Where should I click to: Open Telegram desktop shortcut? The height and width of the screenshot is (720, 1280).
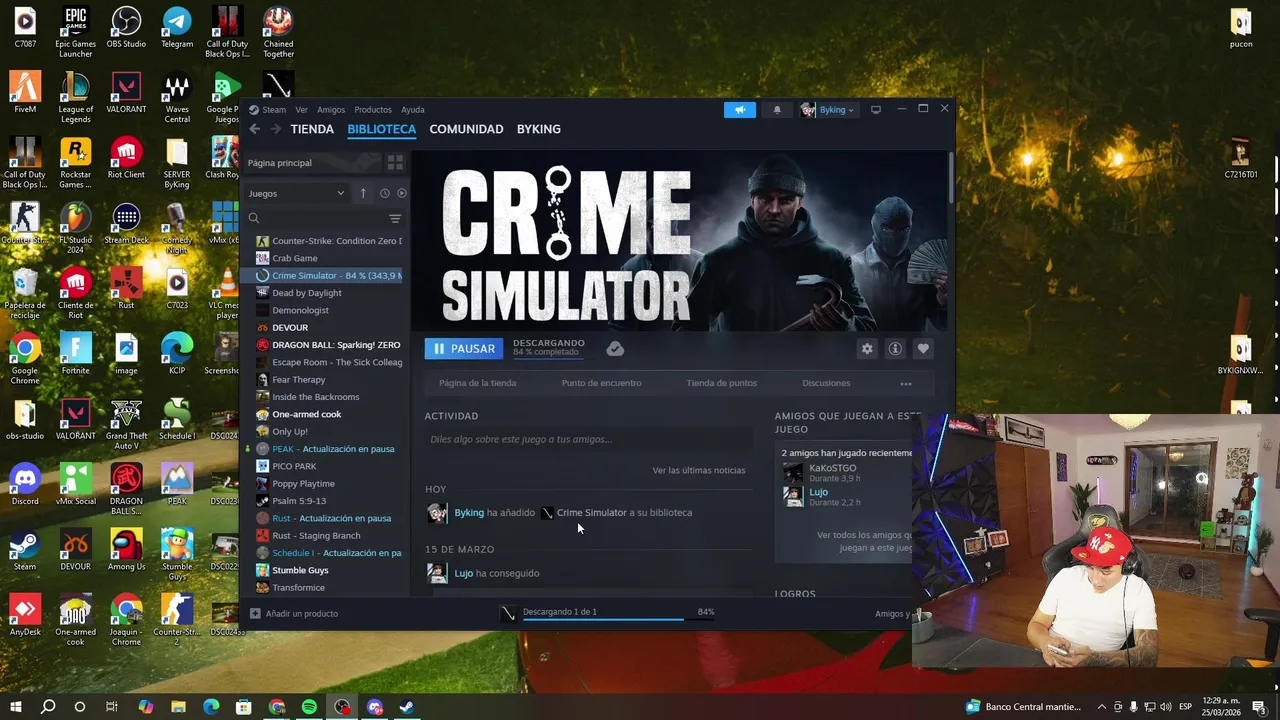[177, 27]
